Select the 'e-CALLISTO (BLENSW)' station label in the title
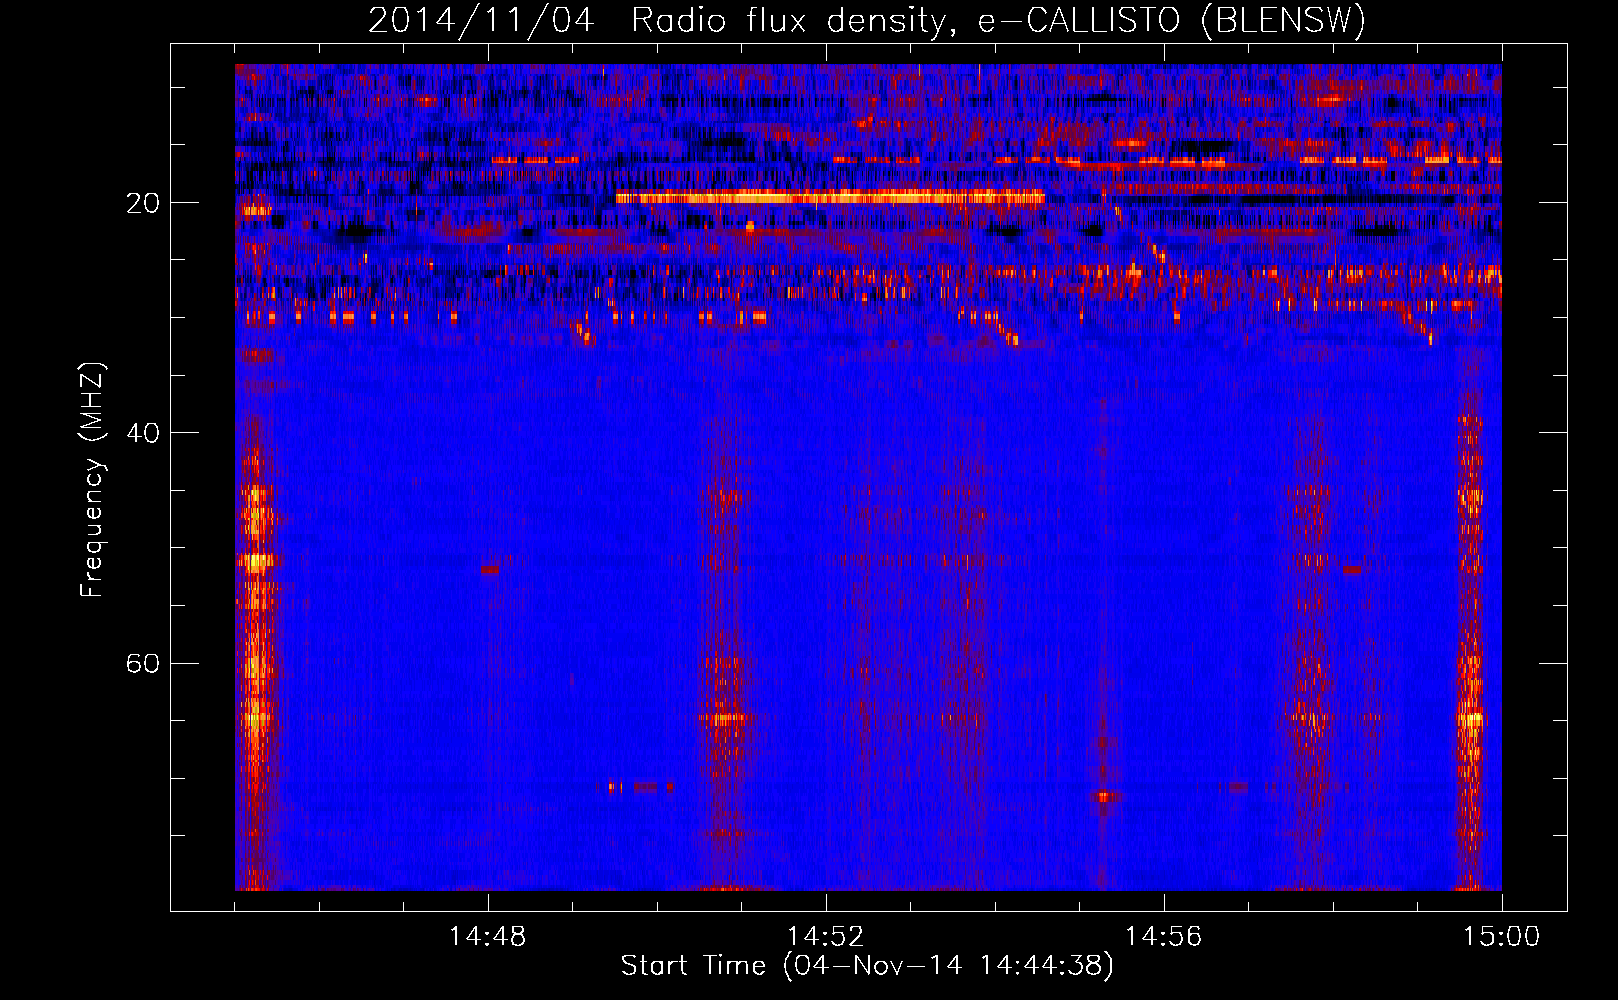The height and width of the screenshot is (1000, 1618). [1172, 21]
